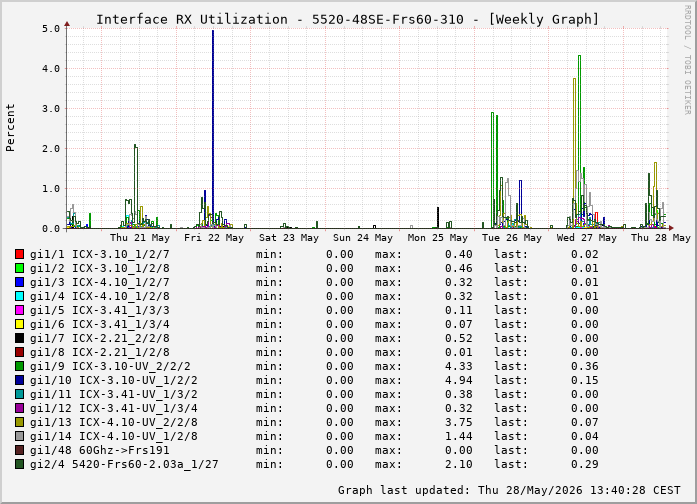Click the last value 0.29 for gi2/4
The image size is (697, 504).
585,464
